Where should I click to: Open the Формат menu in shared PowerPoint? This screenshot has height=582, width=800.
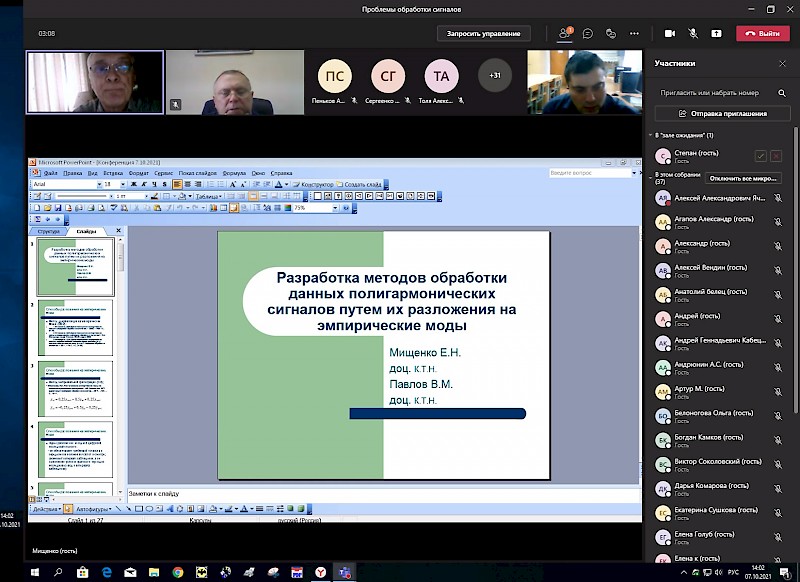click(139, 173)
